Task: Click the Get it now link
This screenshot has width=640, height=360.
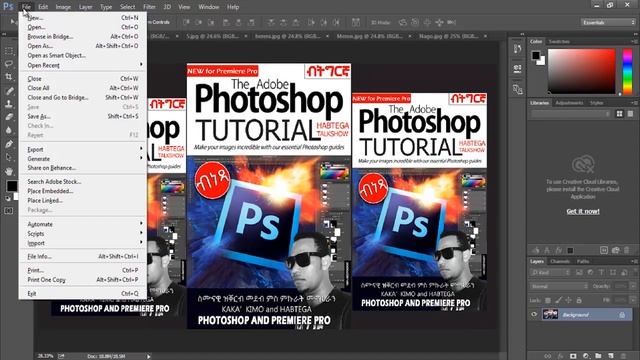Action: (583, 211)
